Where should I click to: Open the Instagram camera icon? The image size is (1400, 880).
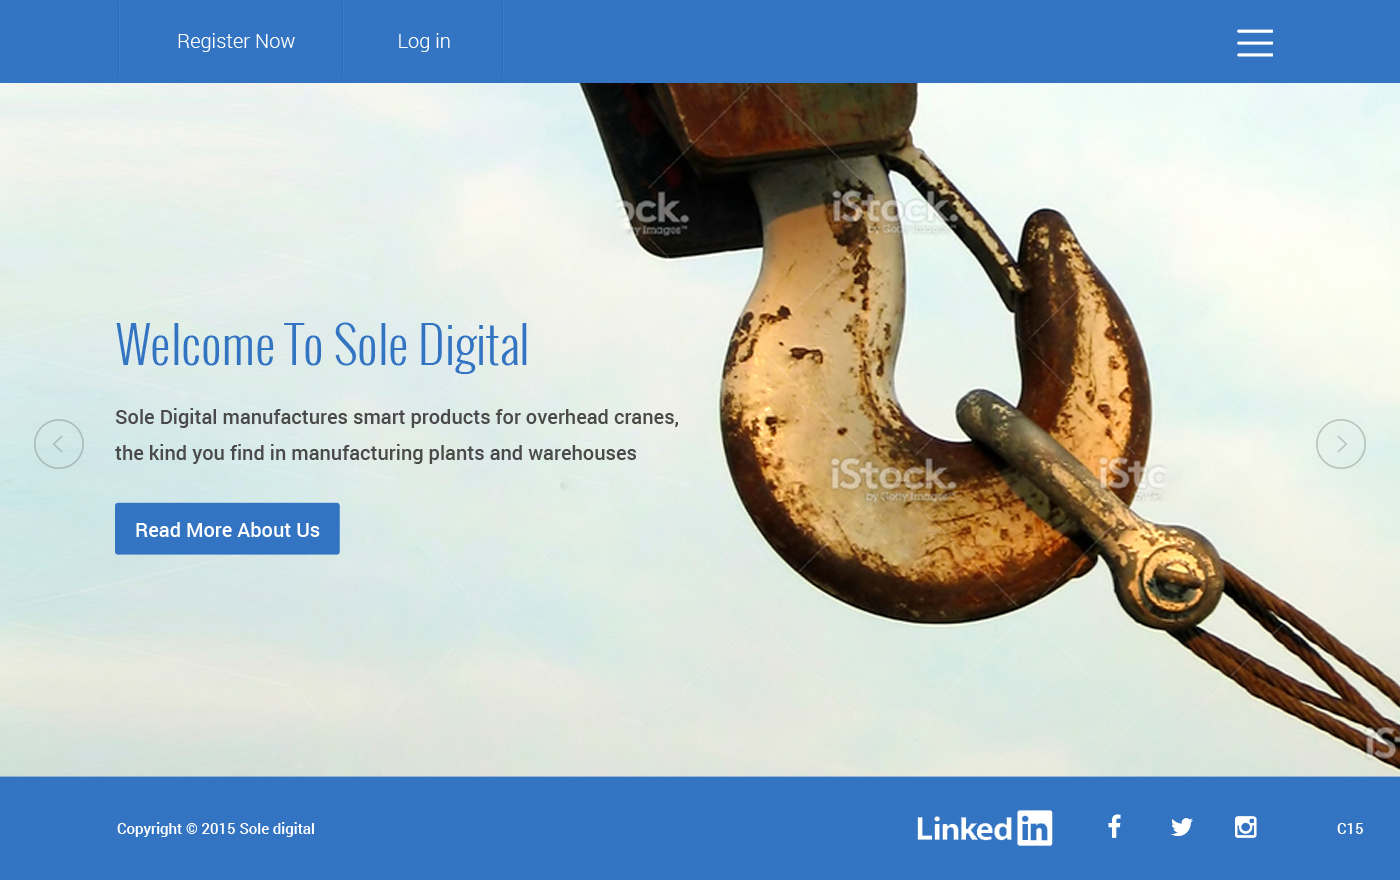click(x=1245, y=827)
